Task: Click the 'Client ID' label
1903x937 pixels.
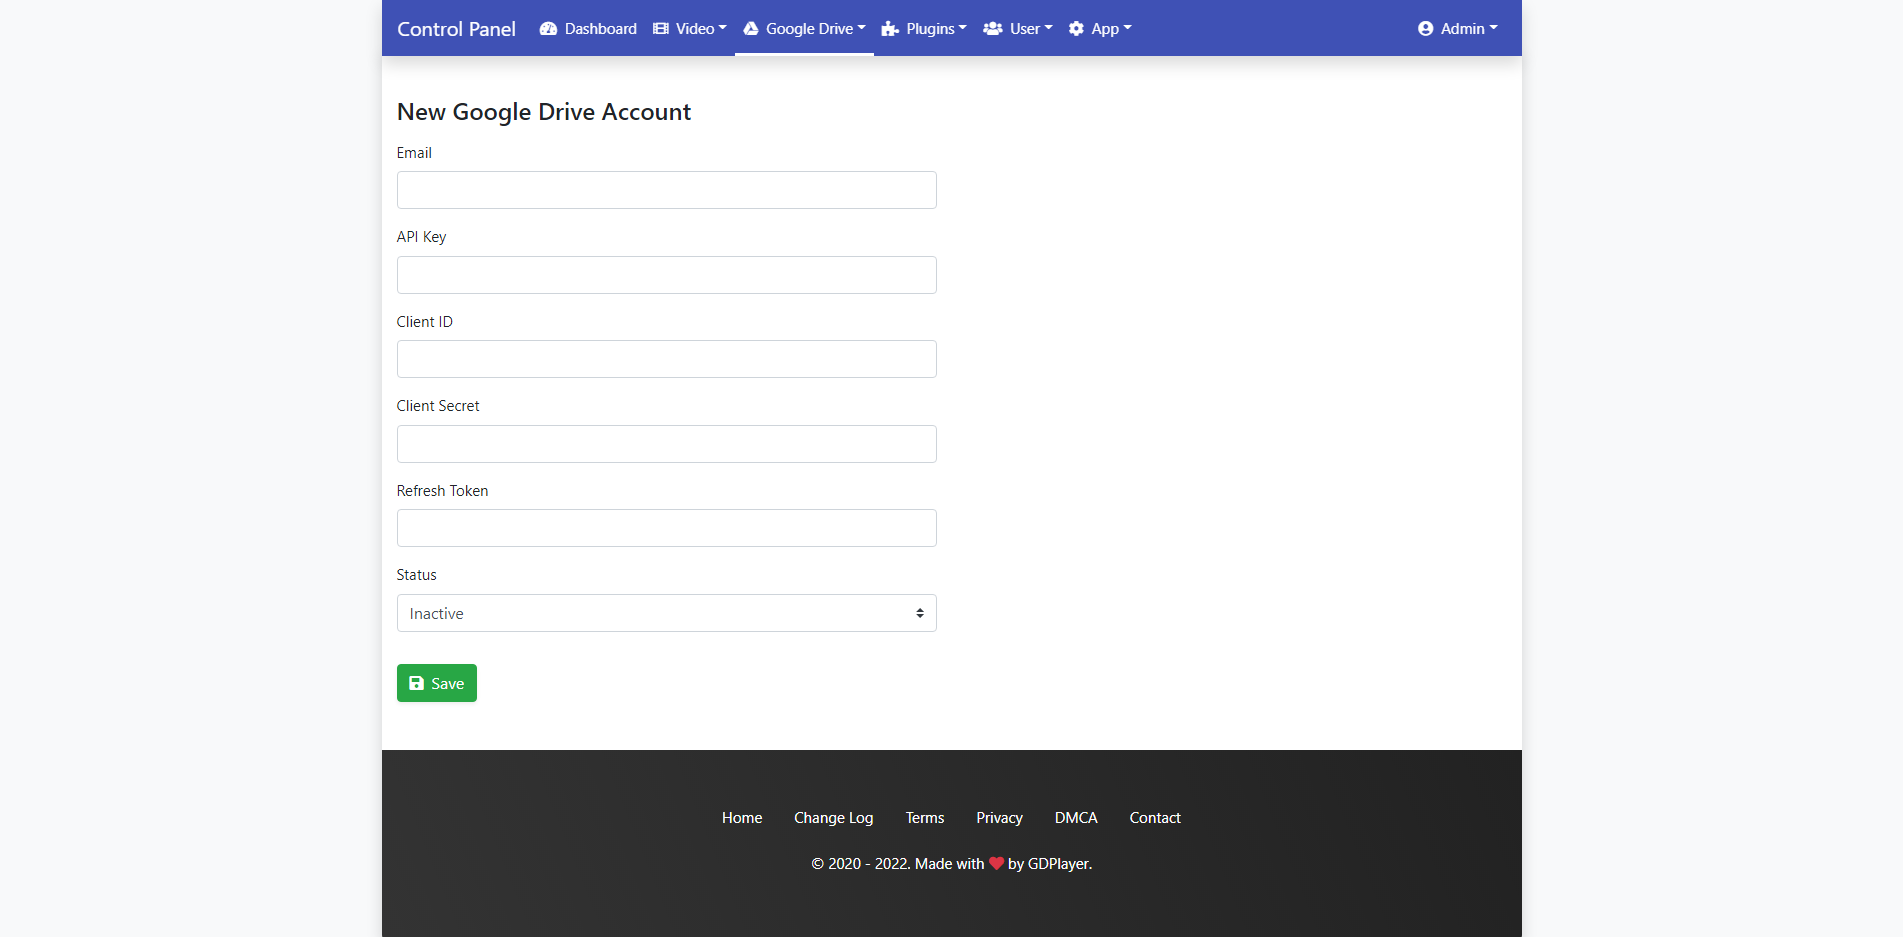Action: pyautogui.click(x=425, y=322)
